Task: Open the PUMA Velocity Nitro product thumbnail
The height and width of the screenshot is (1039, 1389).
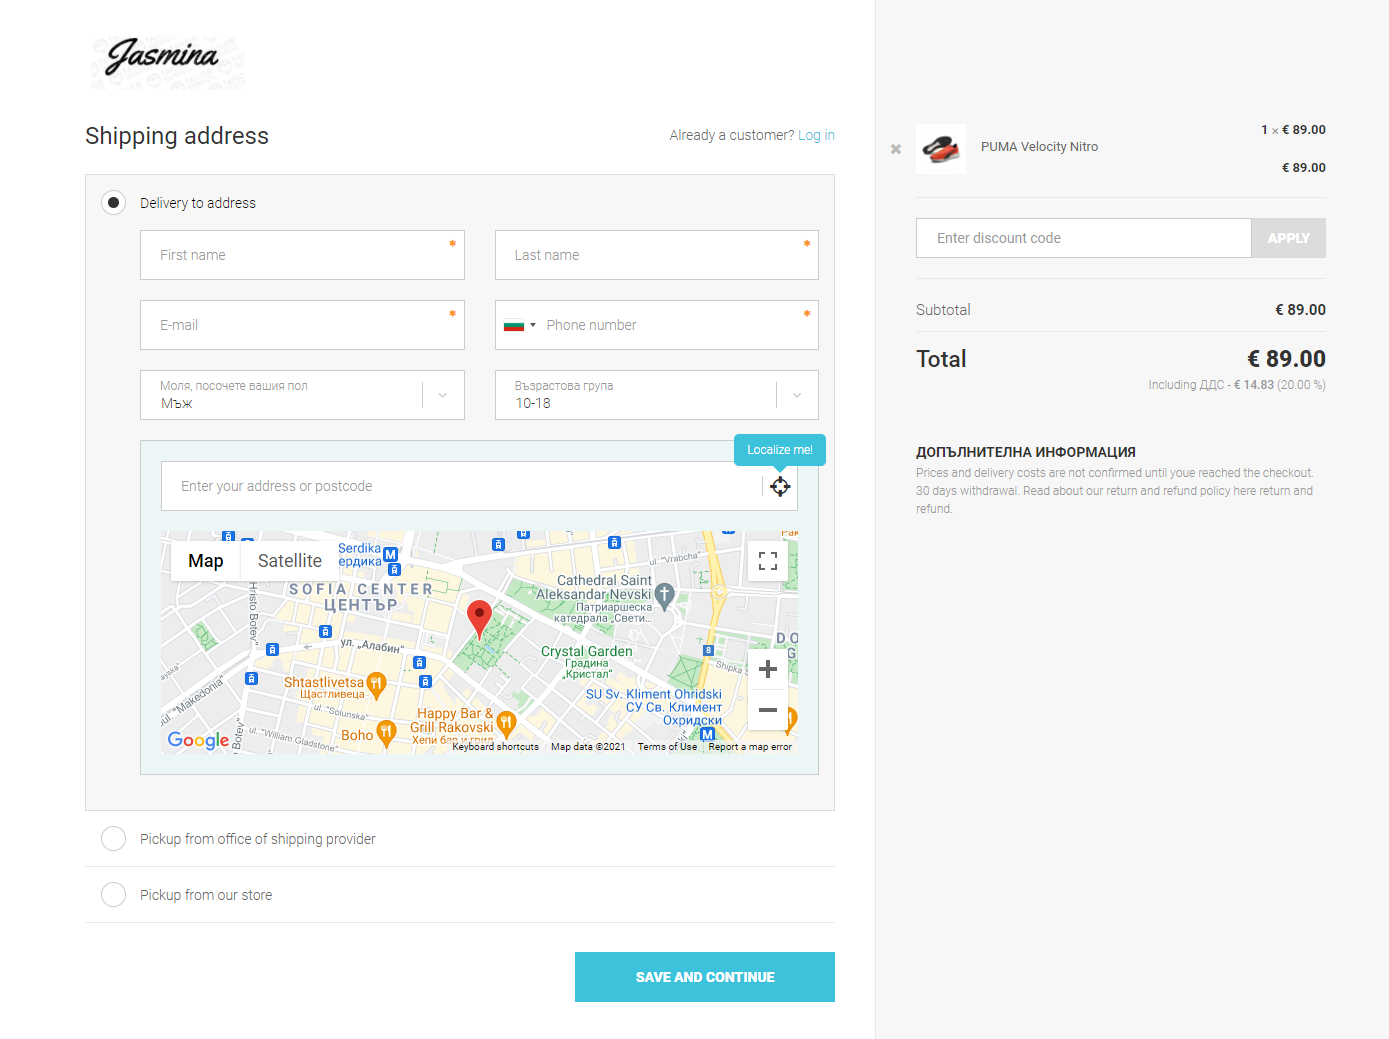Action: [x=941, y=149]
